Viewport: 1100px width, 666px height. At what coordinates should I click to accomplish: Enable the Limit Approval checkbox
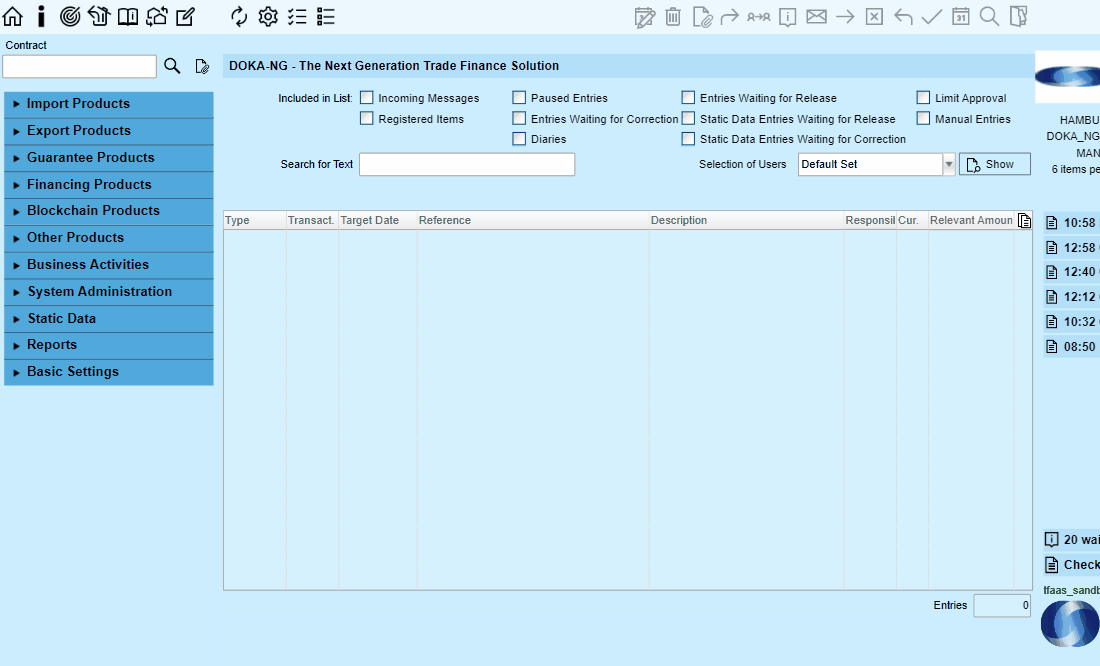(923, 98)
